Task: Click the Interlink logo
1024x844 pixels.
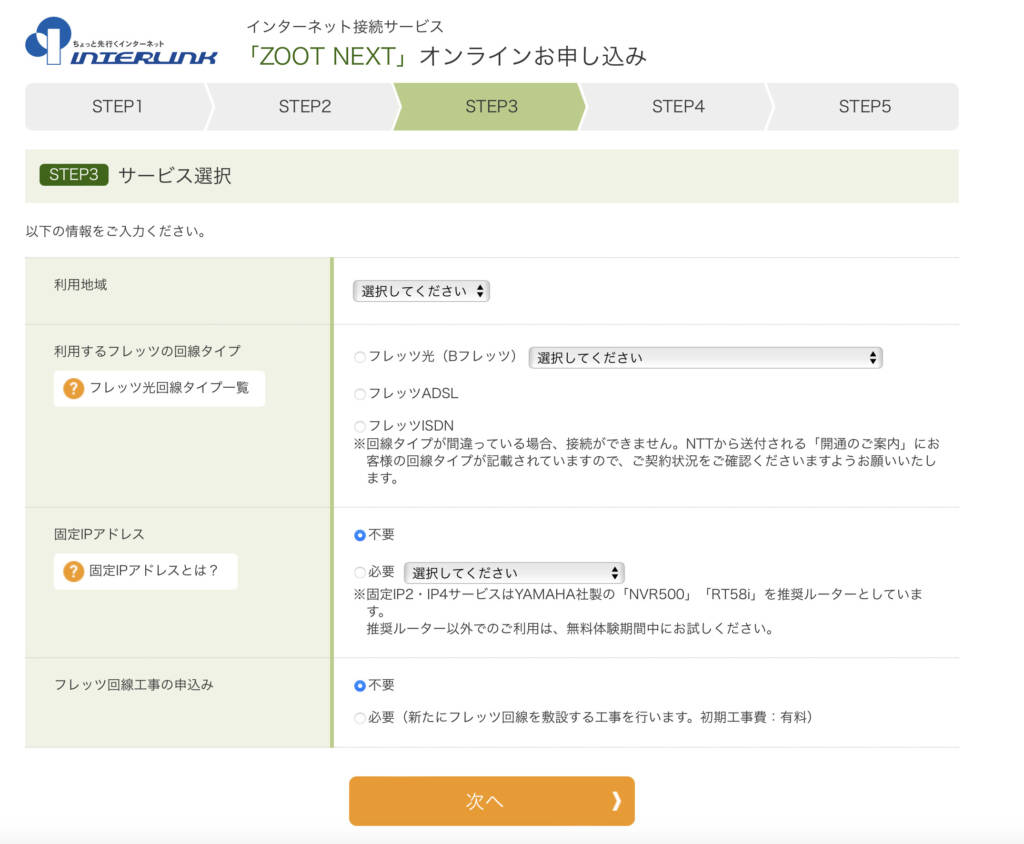Action: pos(121,41)
